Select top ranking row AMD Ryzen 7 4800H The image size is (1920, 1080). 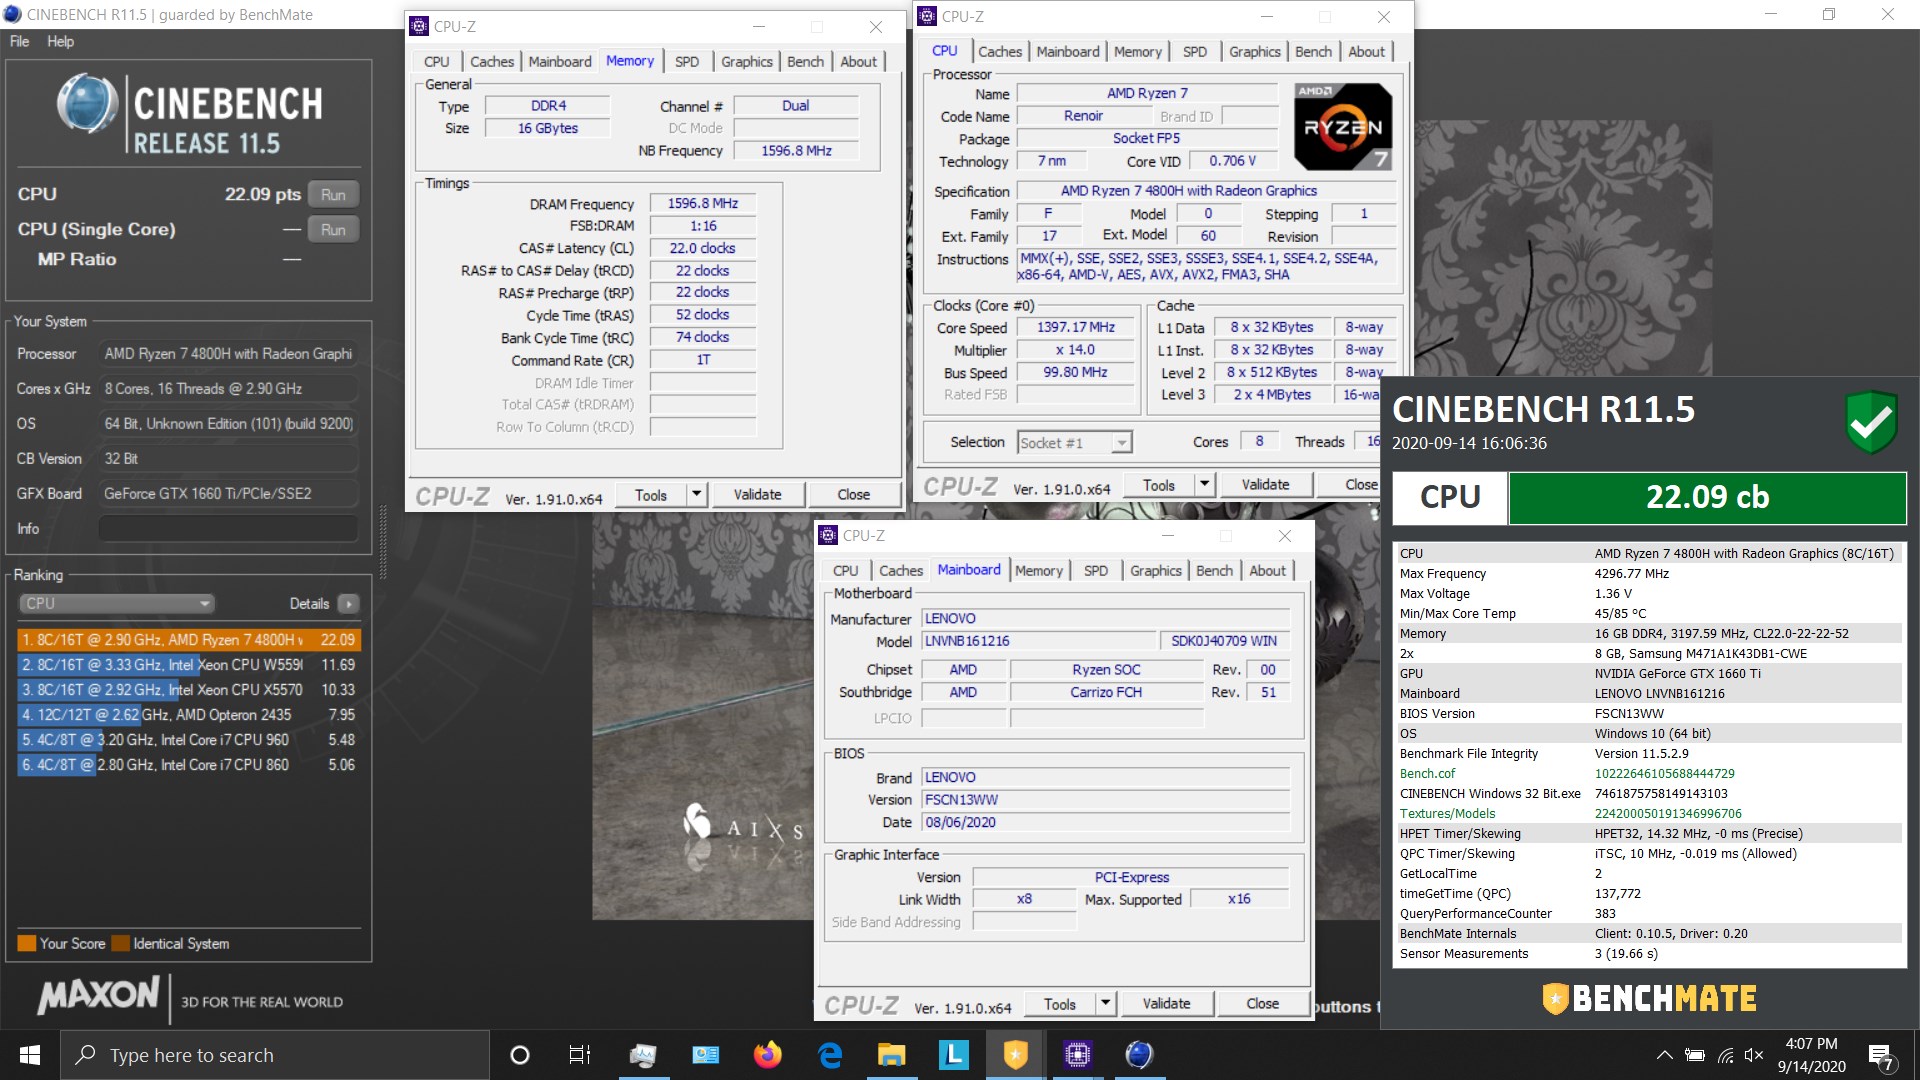(x=188, y=640)
